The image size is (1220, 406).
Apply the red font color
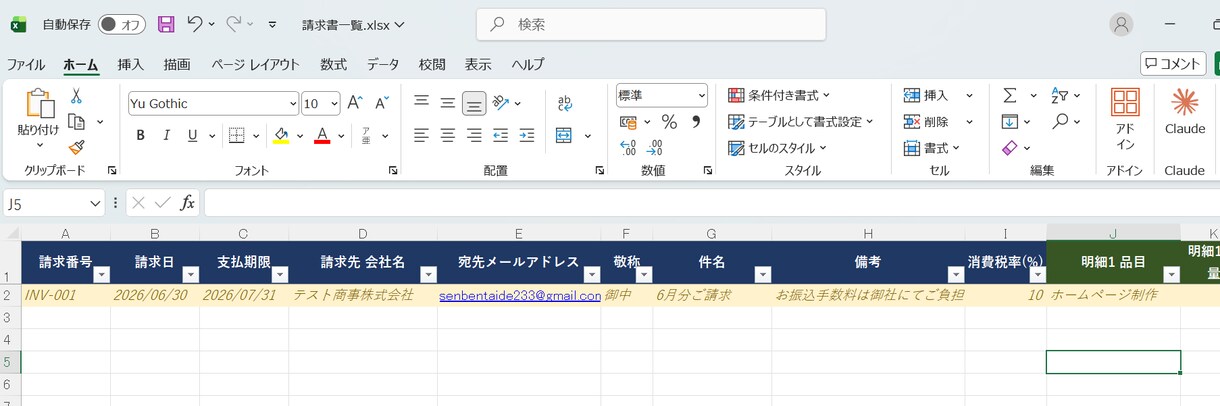pyautogui.click(x=322, y=135)
